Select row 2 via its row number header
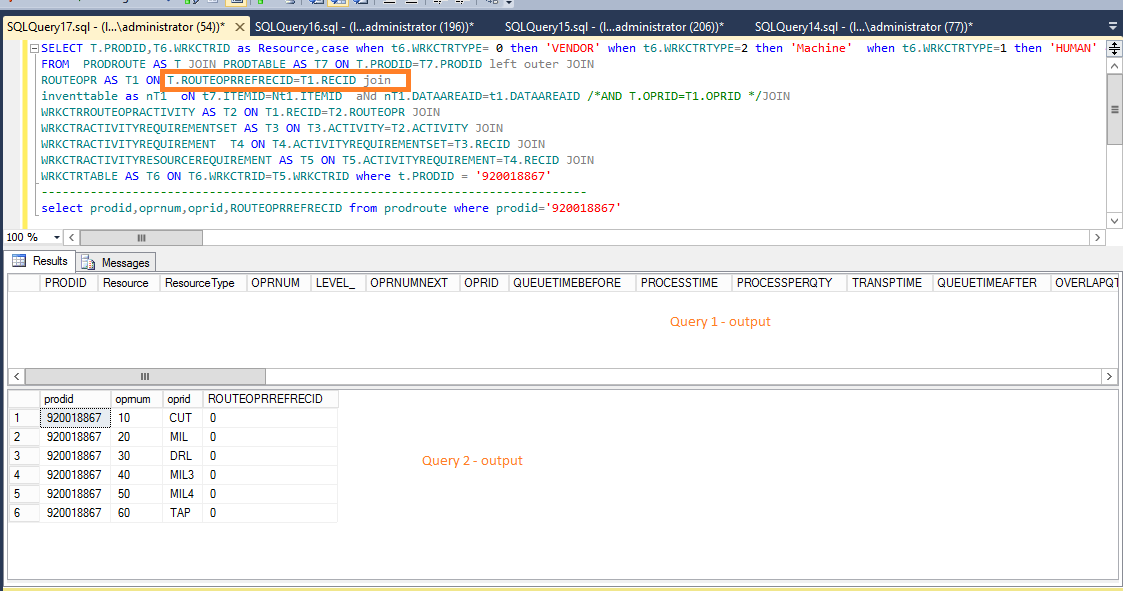The height and width of the screenshot is (591, 1123). [24, 437]
